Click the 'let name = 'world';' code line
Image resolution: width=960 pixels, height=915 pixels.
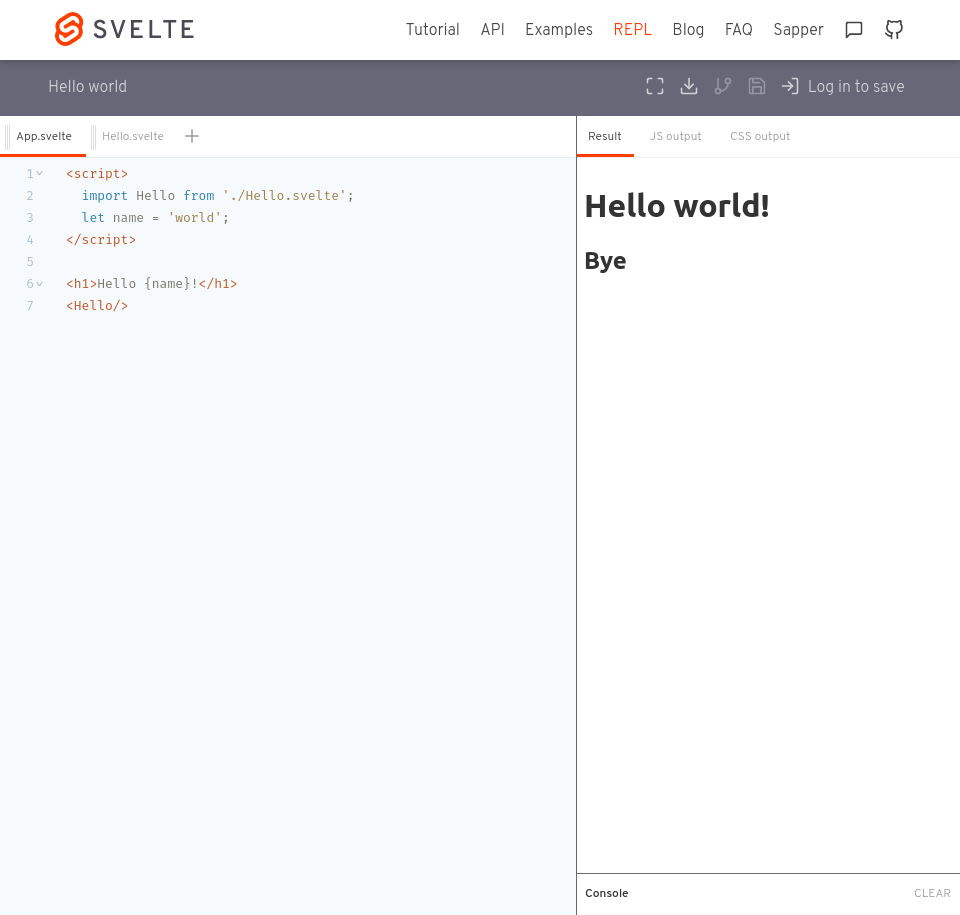coord(155,217)
